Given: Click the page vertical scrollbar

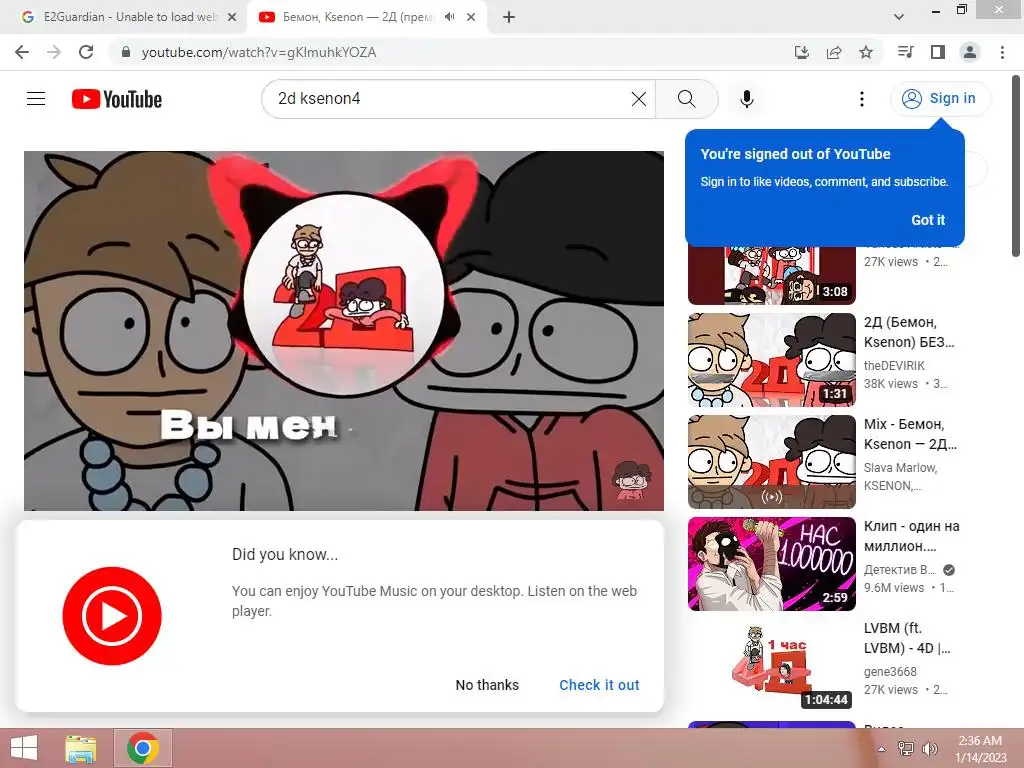Looking at the screenshot, I should [1016, 167].
